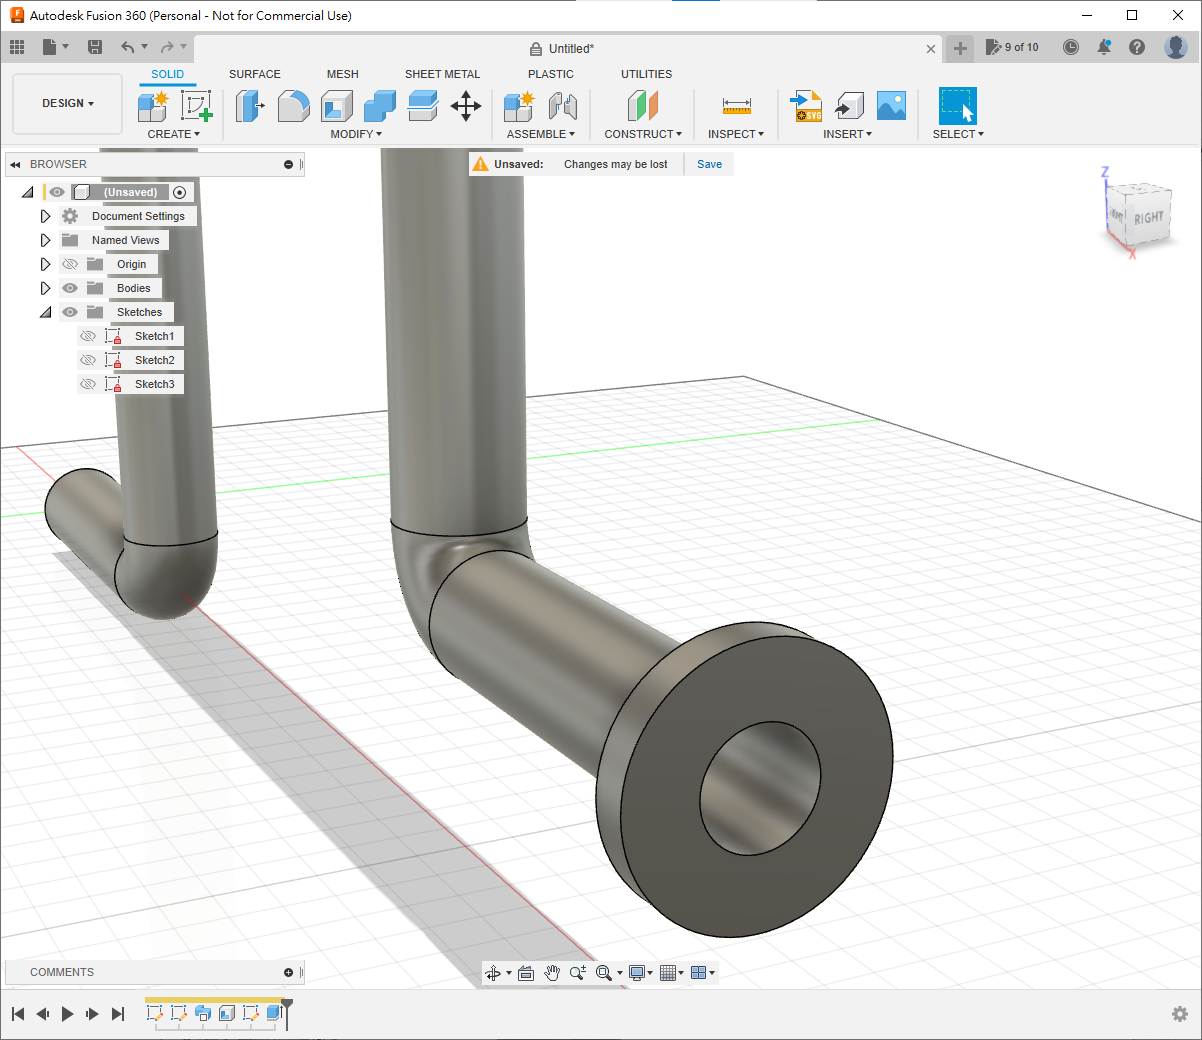Select the Fillet tool icon
Screen dimensions: 1202x1040
[x=293, y=106]
